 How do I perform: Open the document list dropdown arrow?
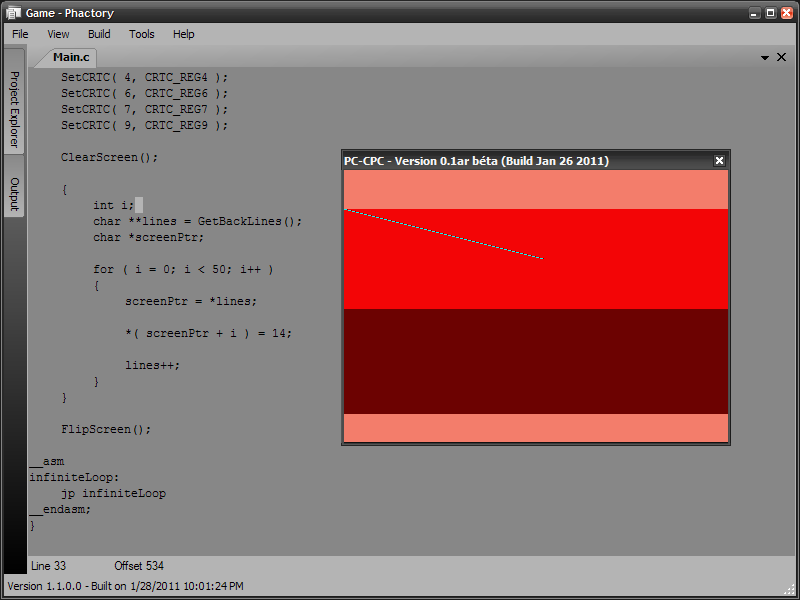point(764,58)
